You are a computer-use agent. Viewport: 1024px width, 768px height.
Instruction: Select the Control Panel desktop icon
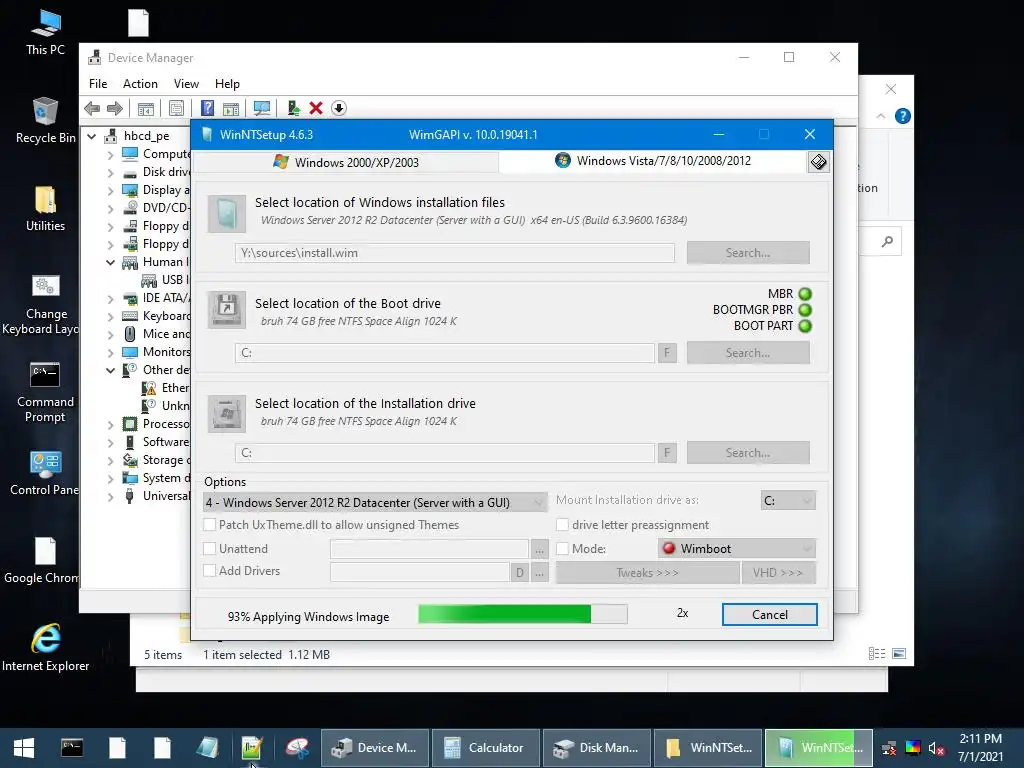[45, 473]
